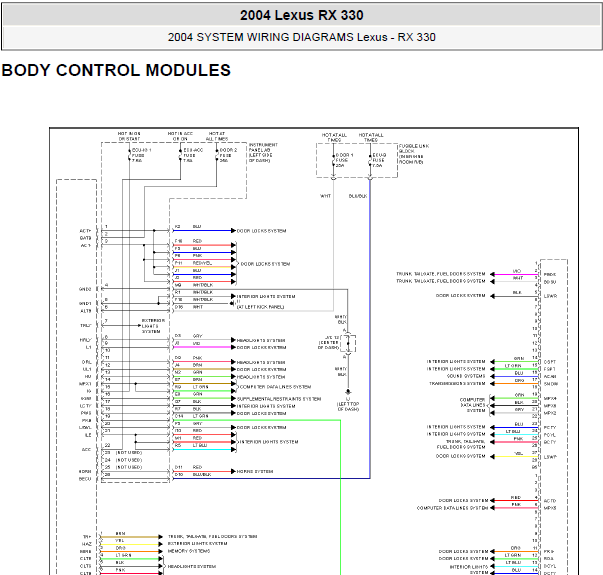
Task: Click the 'PCTY' pin label
Action: tap(550, 428)
